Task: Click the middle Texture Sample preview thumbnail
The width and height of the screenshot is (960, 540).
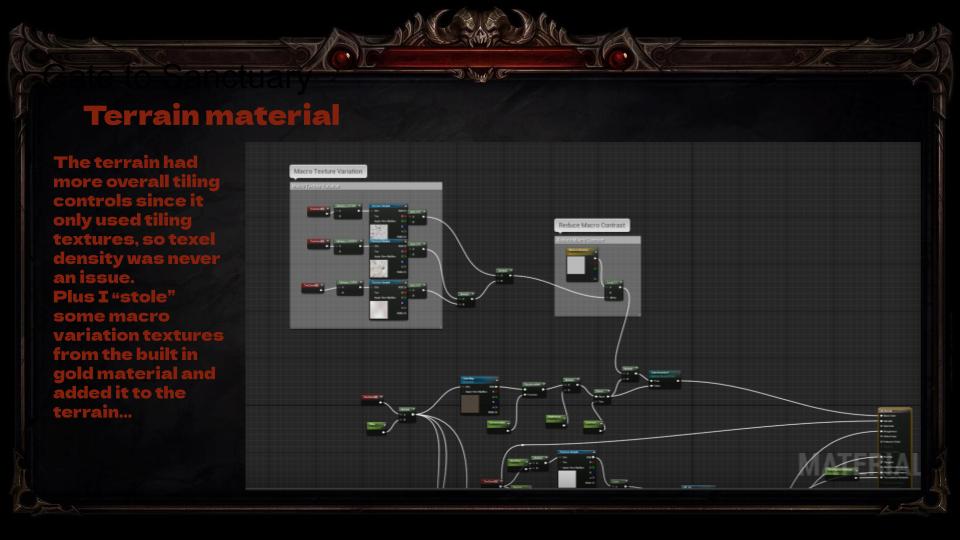Action: [x=379, y=267]
